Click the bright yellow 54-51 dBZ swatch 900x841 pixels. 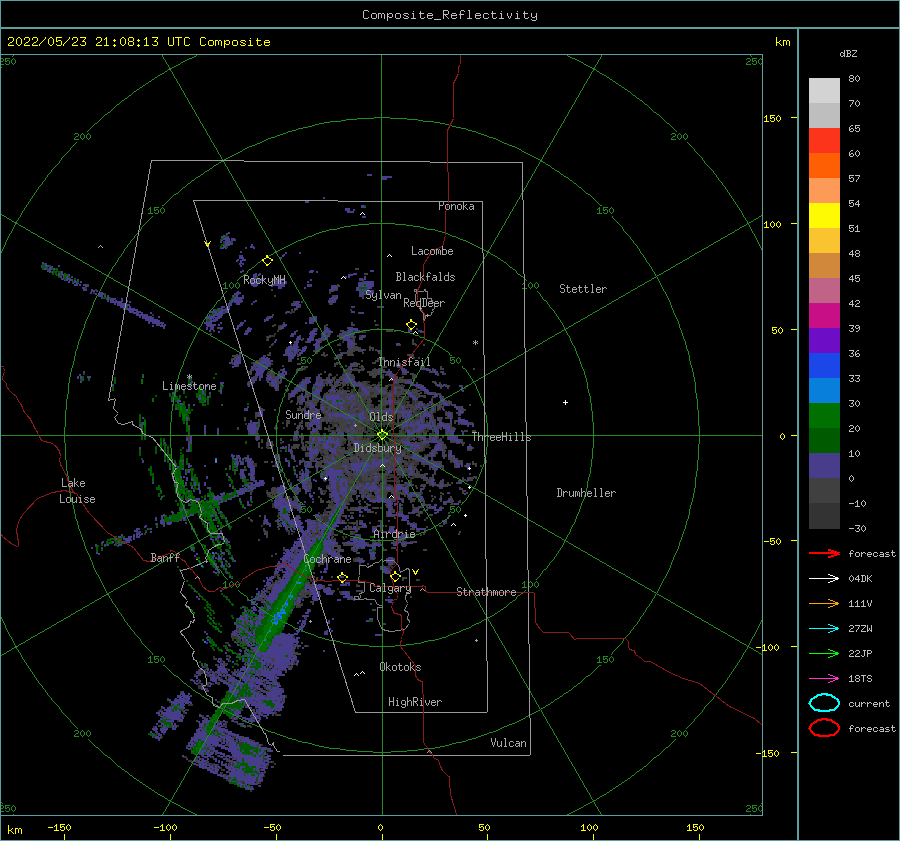824,216
